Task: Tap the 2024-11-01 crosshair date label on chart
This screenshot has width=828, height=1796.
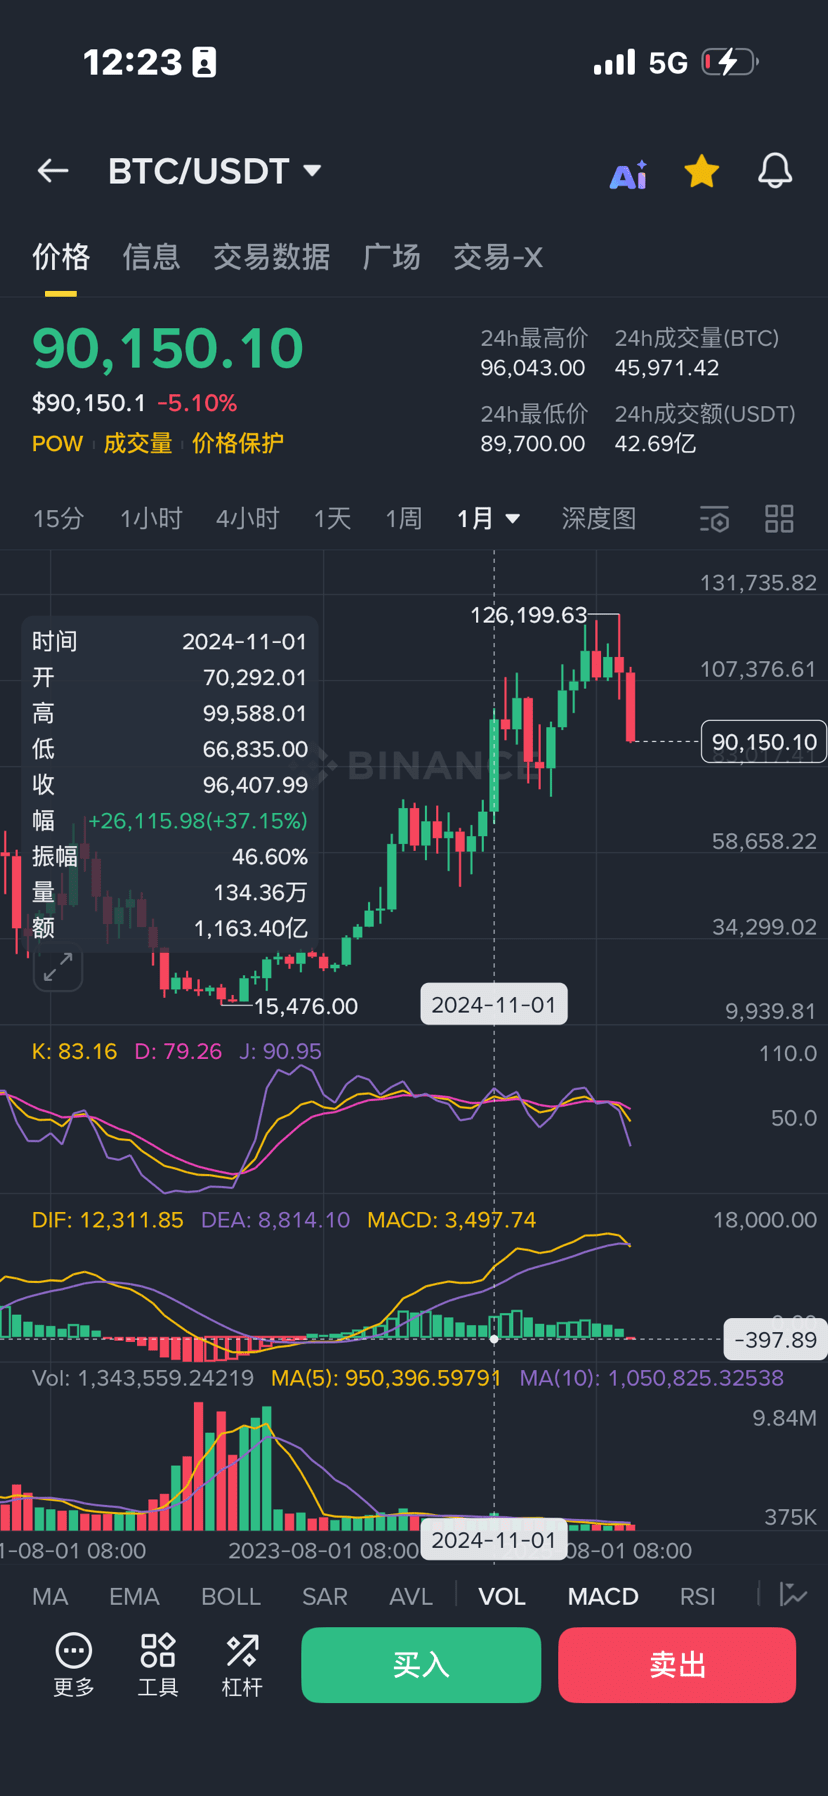Action: point(494,1004)
